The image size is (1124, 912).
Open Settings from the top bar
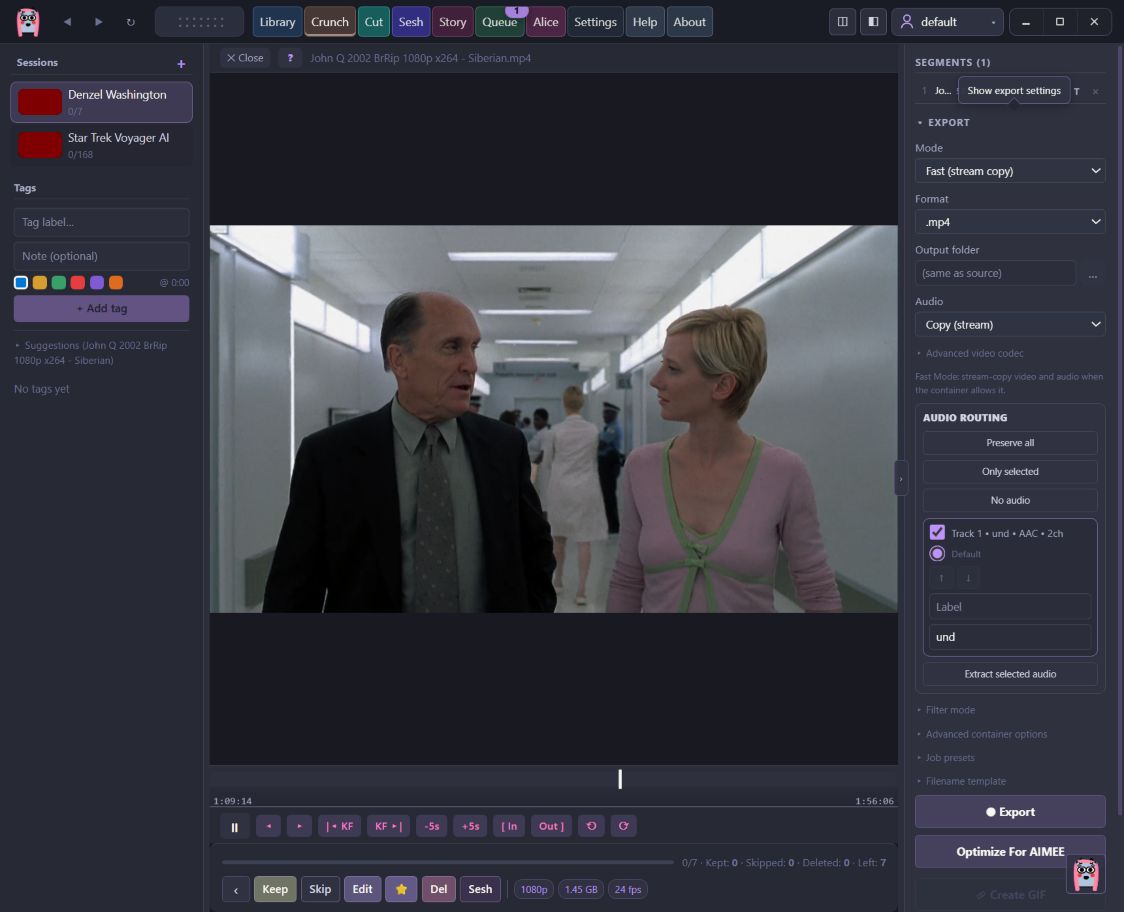click(x=595, y=22)
